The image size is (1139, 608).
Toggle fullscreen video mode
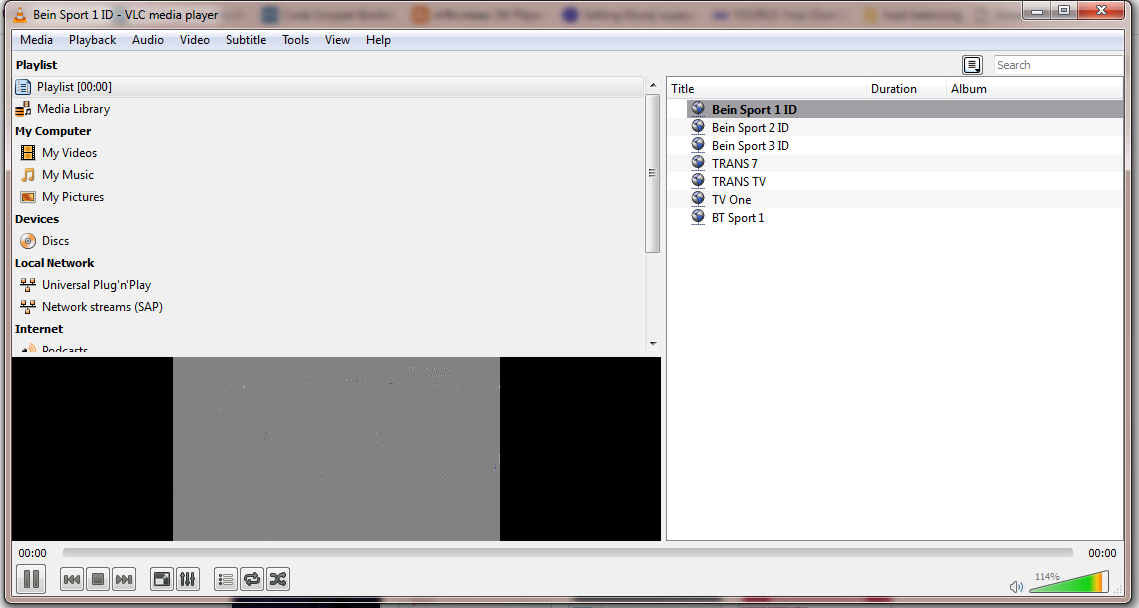(x=162, y=579)
